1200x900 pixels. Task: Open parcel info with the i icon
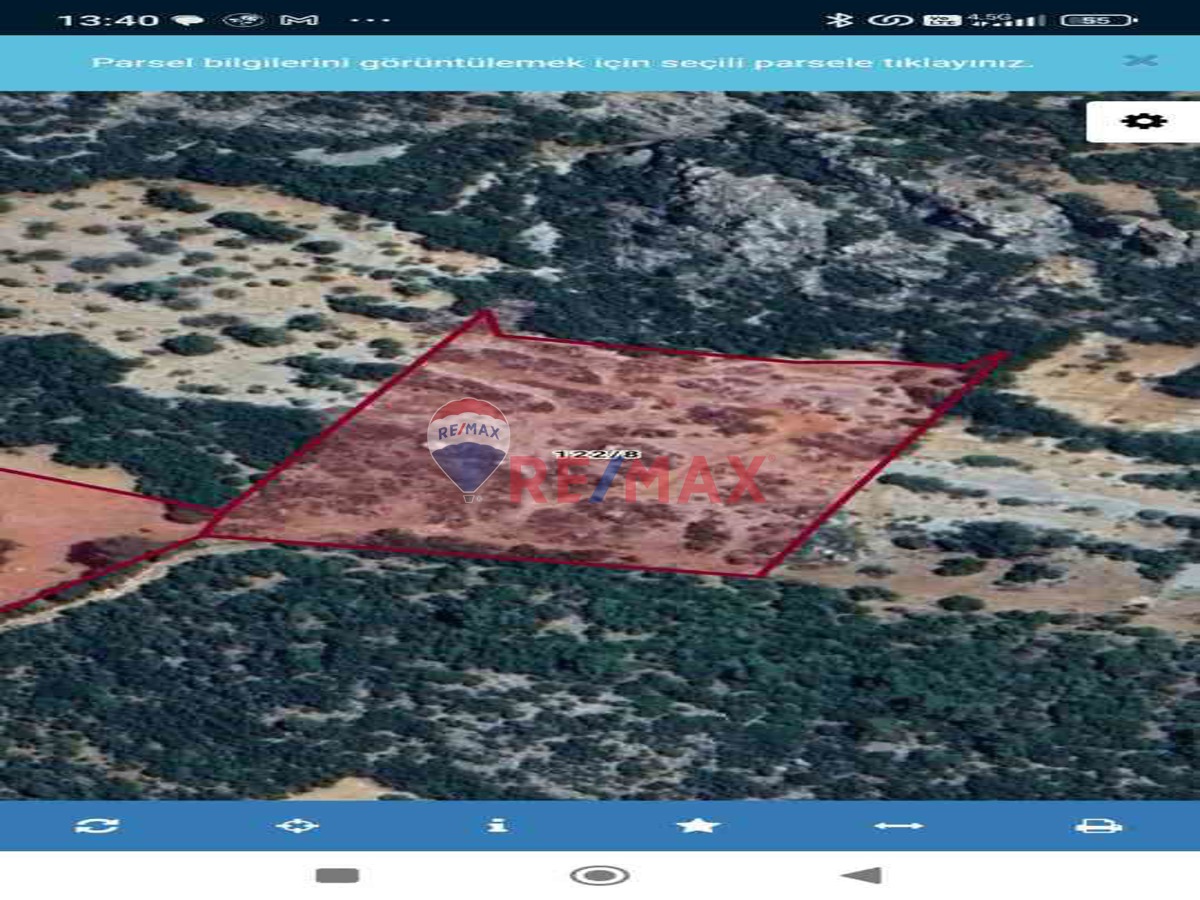[497, 825]
